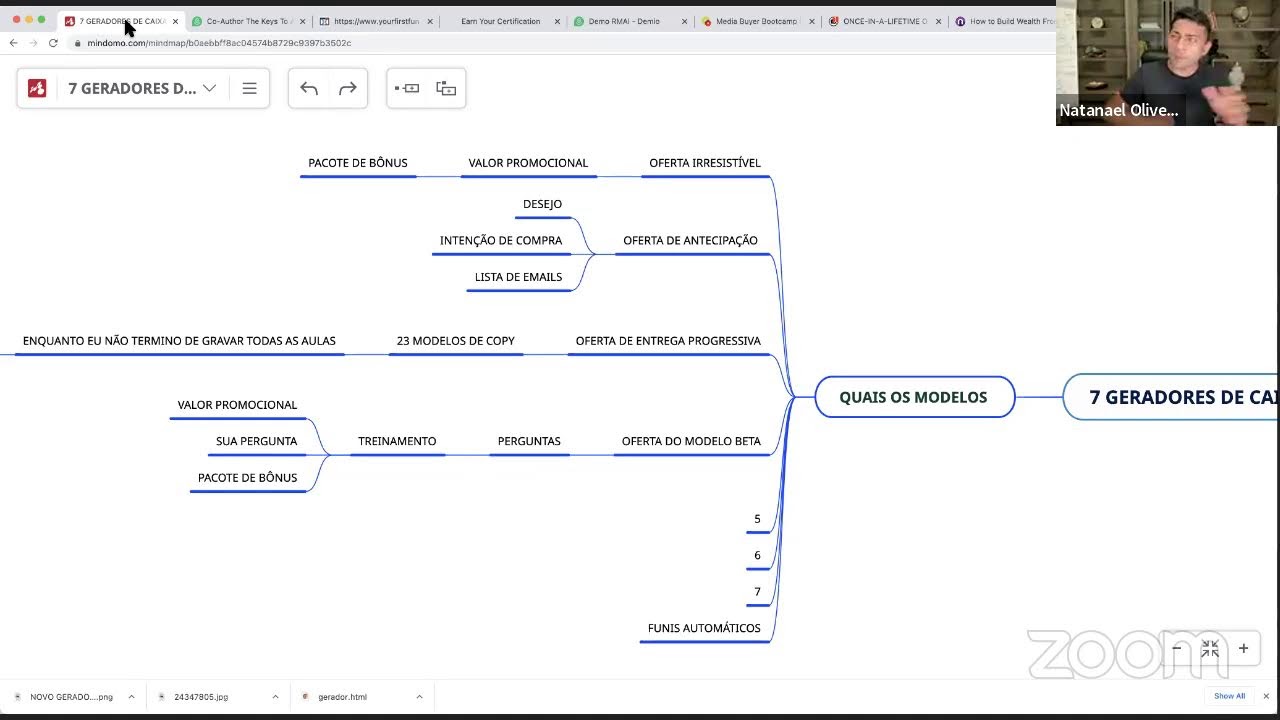This screenshot has height=720, width=1280.
Task: Reload the page in the browser
Action: [x=53, y=43]
